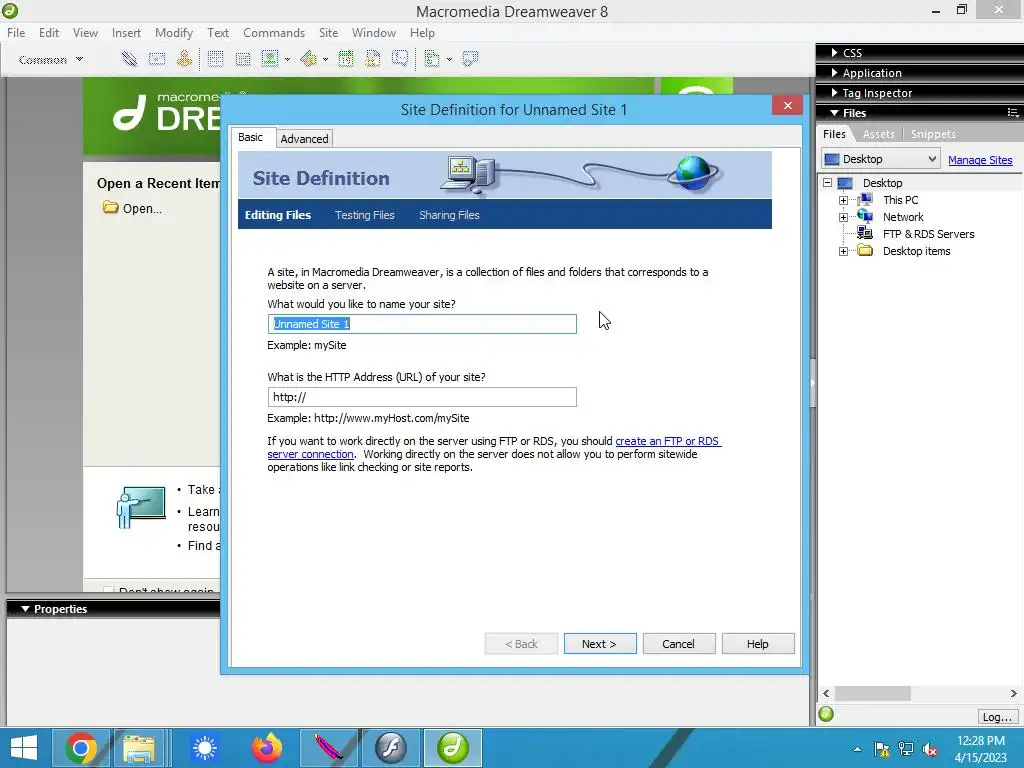
Task: Open the Media icon dropdown arrow
Action: pyautogui.click(x=325, y=59)
